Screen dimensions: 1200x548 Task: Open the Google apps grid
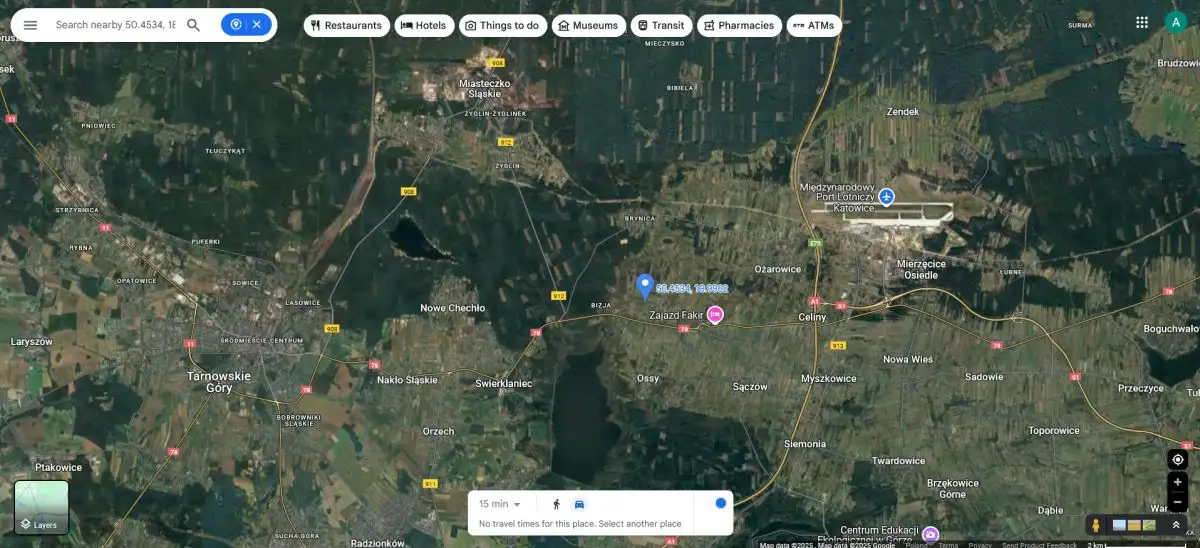coord(1142,22)
